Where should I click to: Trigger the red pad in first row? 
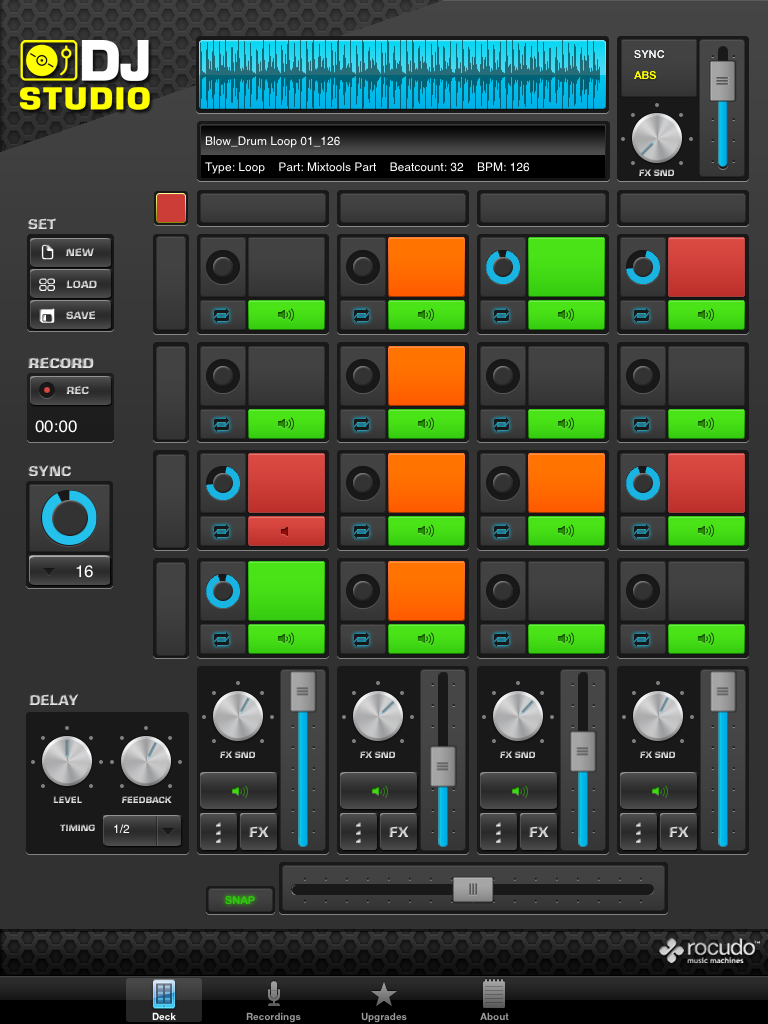pos(707,267)
